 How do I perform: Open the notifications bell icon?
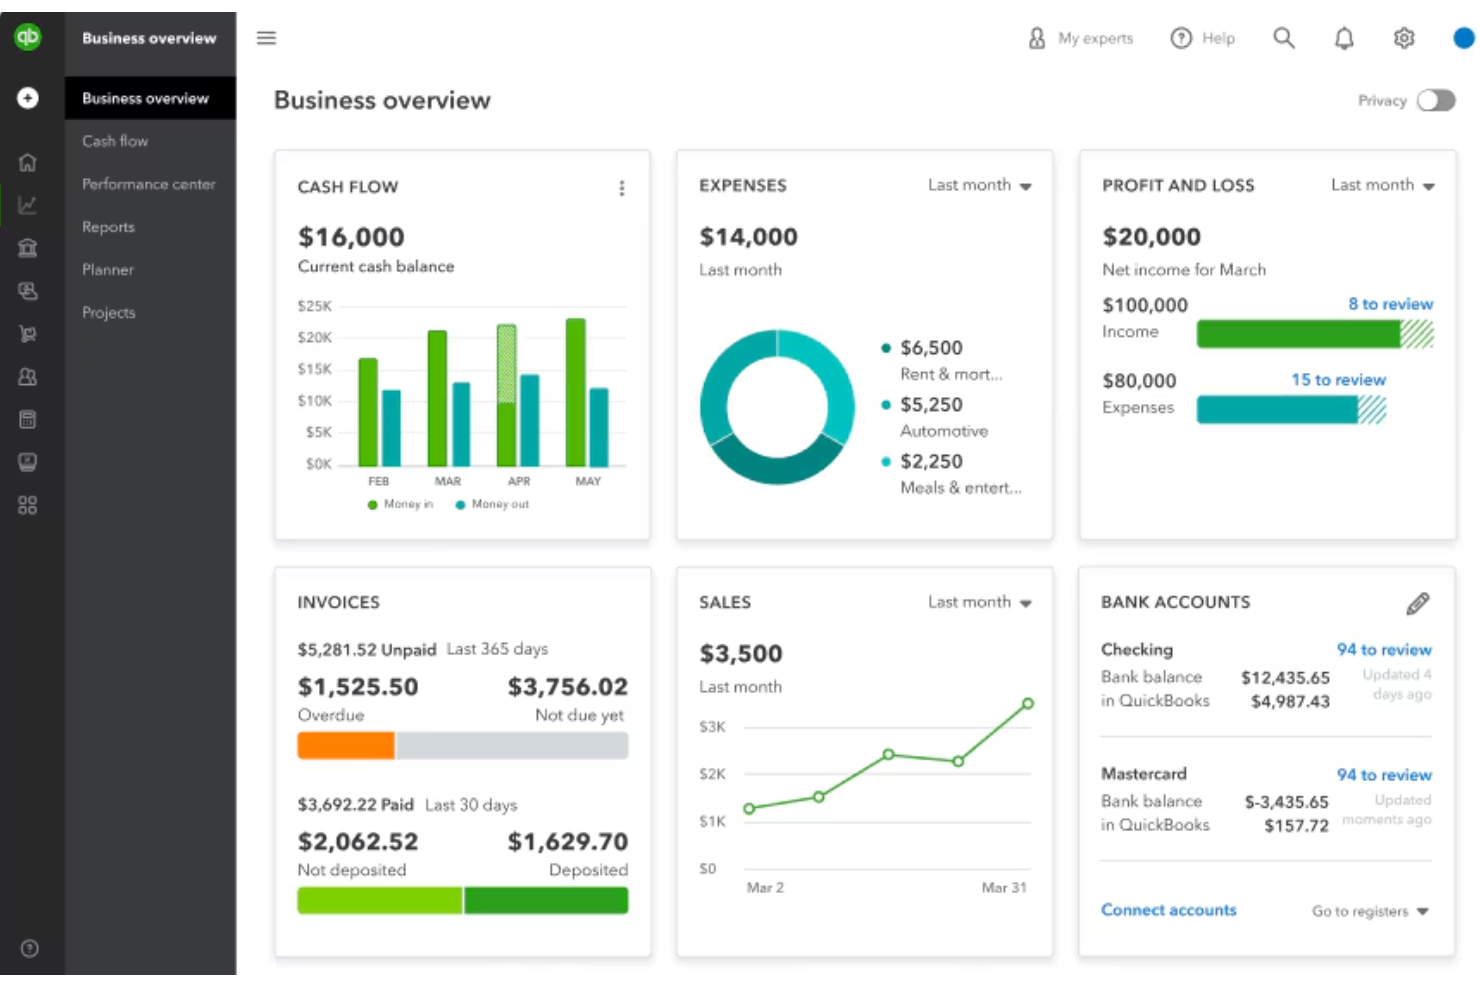(1344, 38)
